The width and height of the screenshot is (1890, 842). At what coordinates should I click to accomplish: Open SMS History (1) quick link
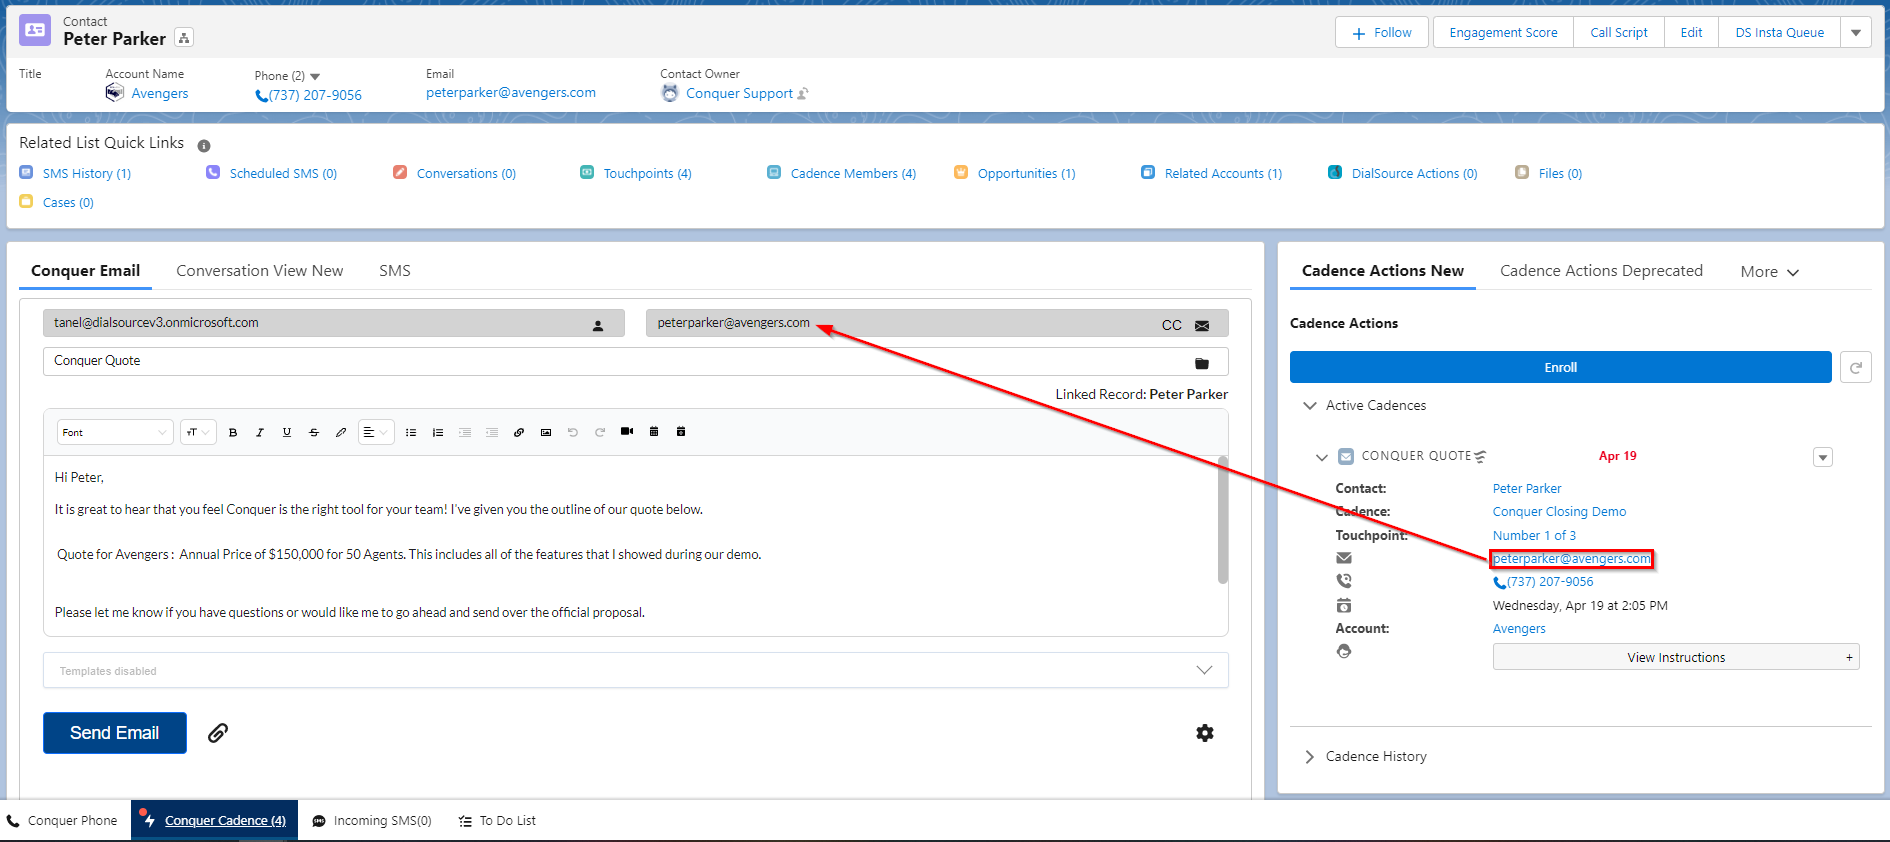(x=86, y=173)
